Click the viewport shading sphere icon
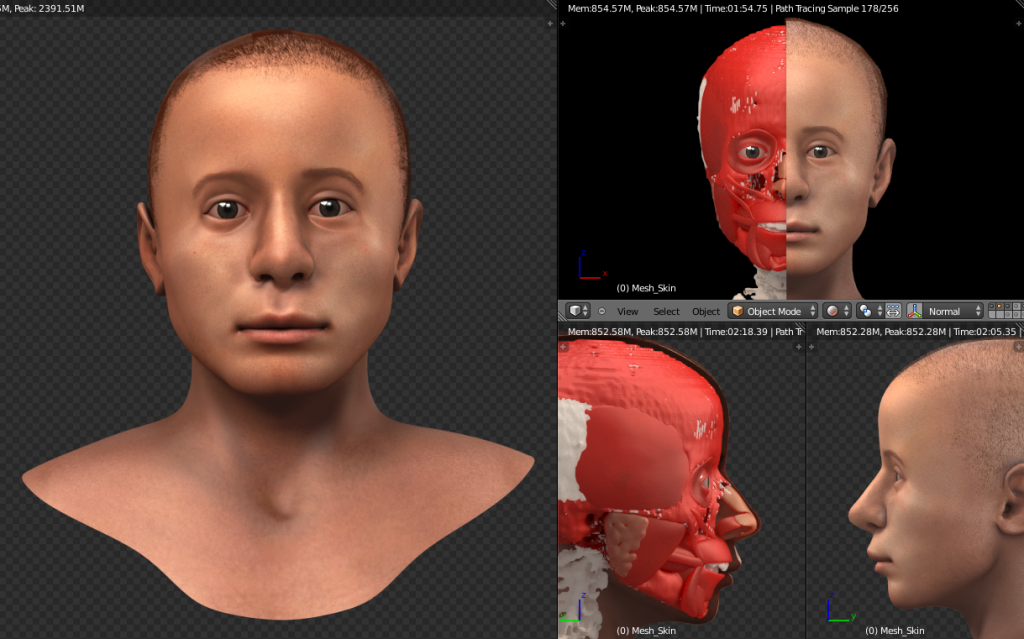The width and height of the screenshot is (1024, 639). 832,311
